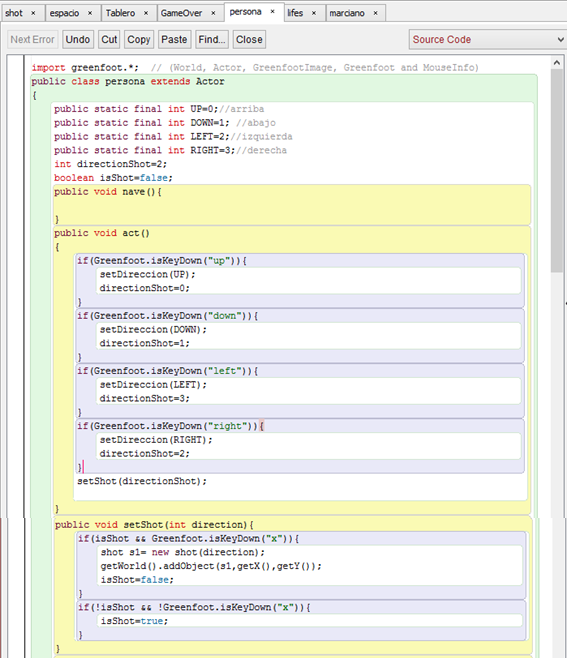
Task: Click the 'setShot(directionShot);' line
Action: coord(142,481)
